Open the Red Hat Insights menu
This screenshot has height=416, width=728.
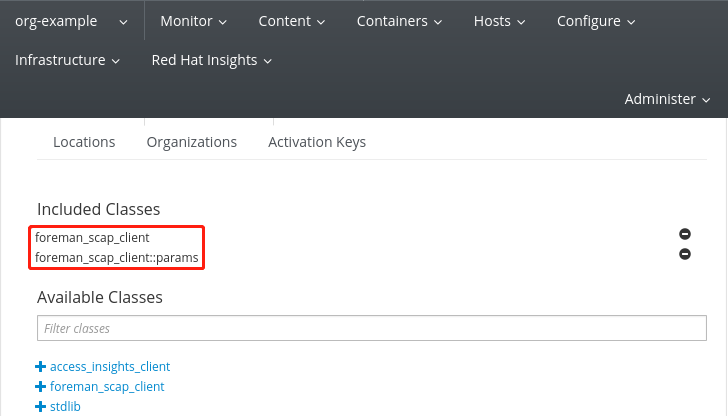coord(211,60)
